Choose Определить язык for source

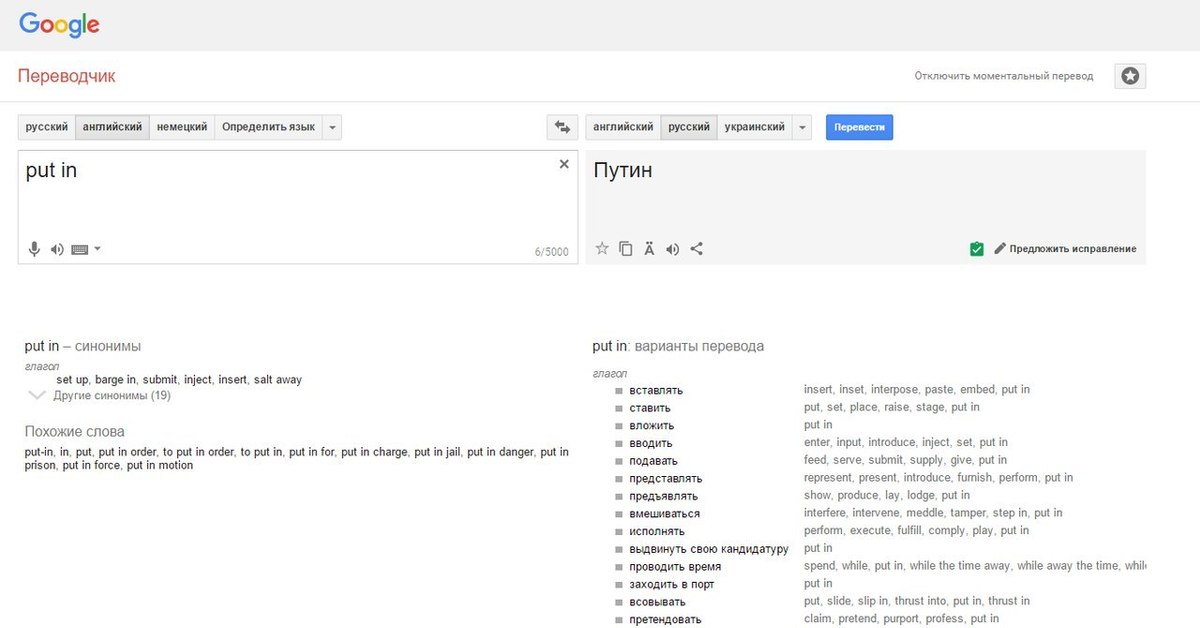pyautogui.click(x=268, y=127)
